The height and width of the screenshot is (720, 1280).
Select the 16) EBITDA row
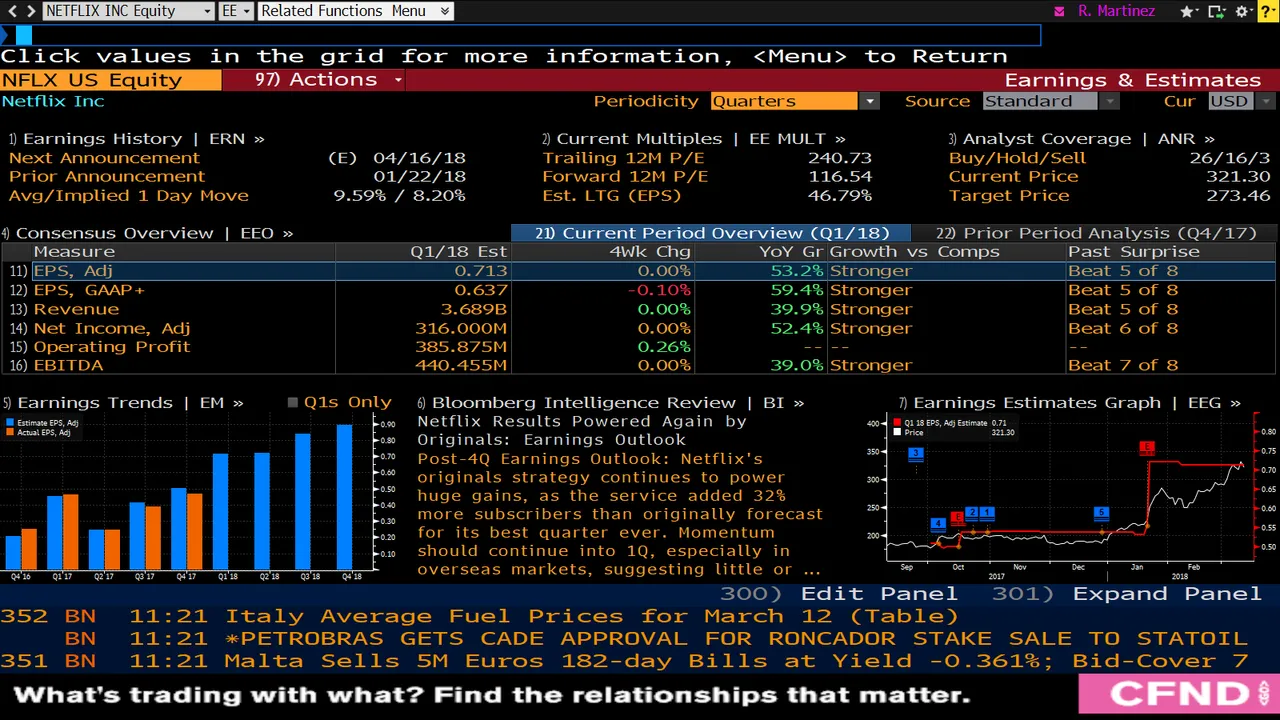638,365
